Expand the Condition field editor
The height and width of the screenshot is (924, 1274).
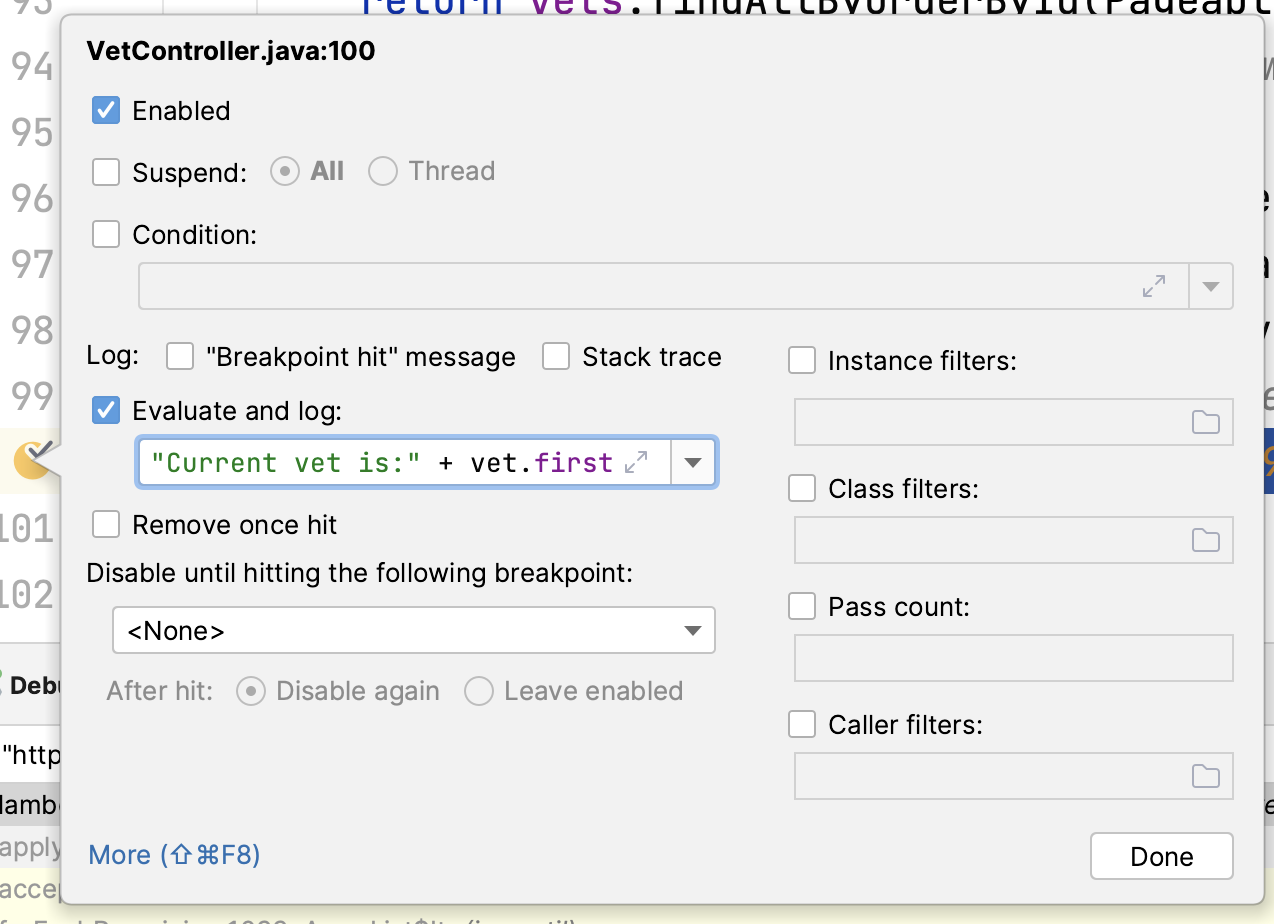(1154, 286)
